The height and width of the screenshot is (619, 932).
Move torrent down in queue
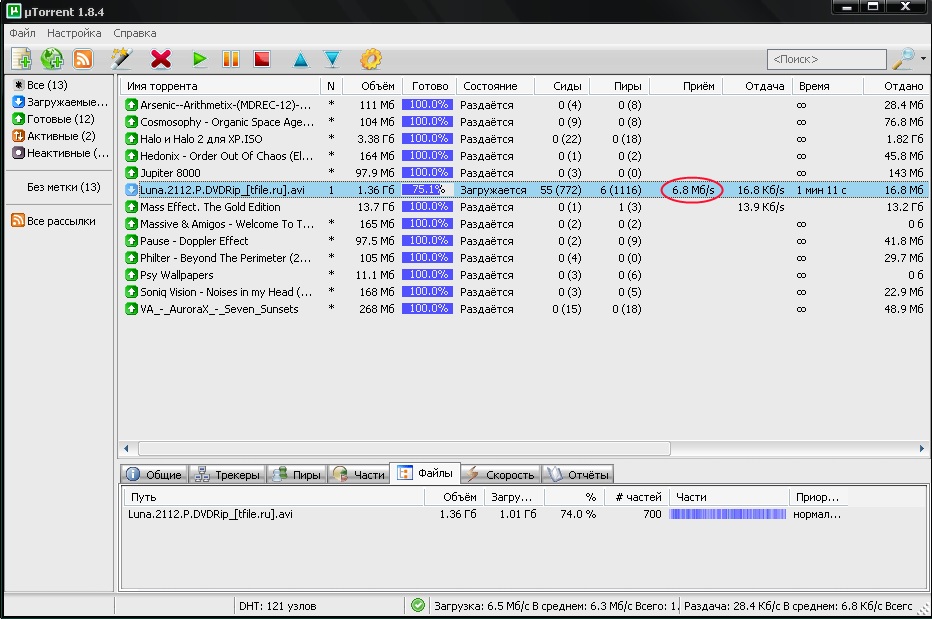(332, 60)
